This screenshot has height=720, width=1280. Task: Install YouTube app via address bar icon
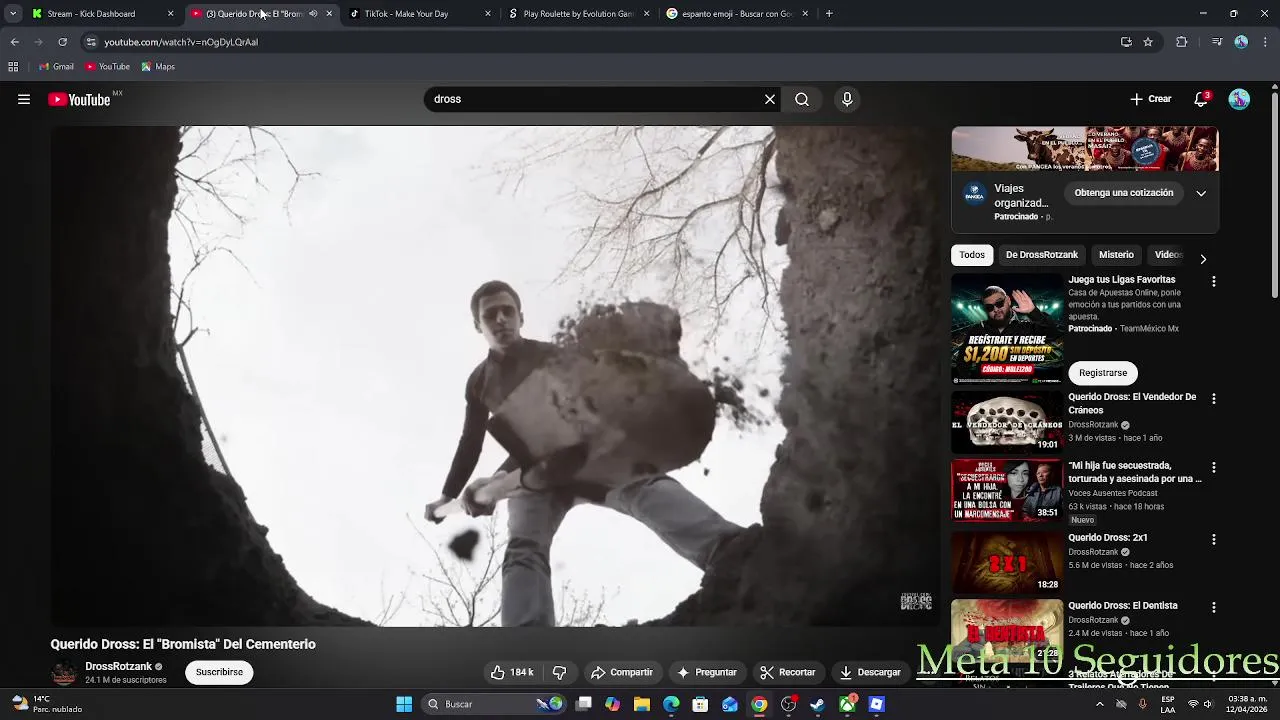[x=1126, y=42]
